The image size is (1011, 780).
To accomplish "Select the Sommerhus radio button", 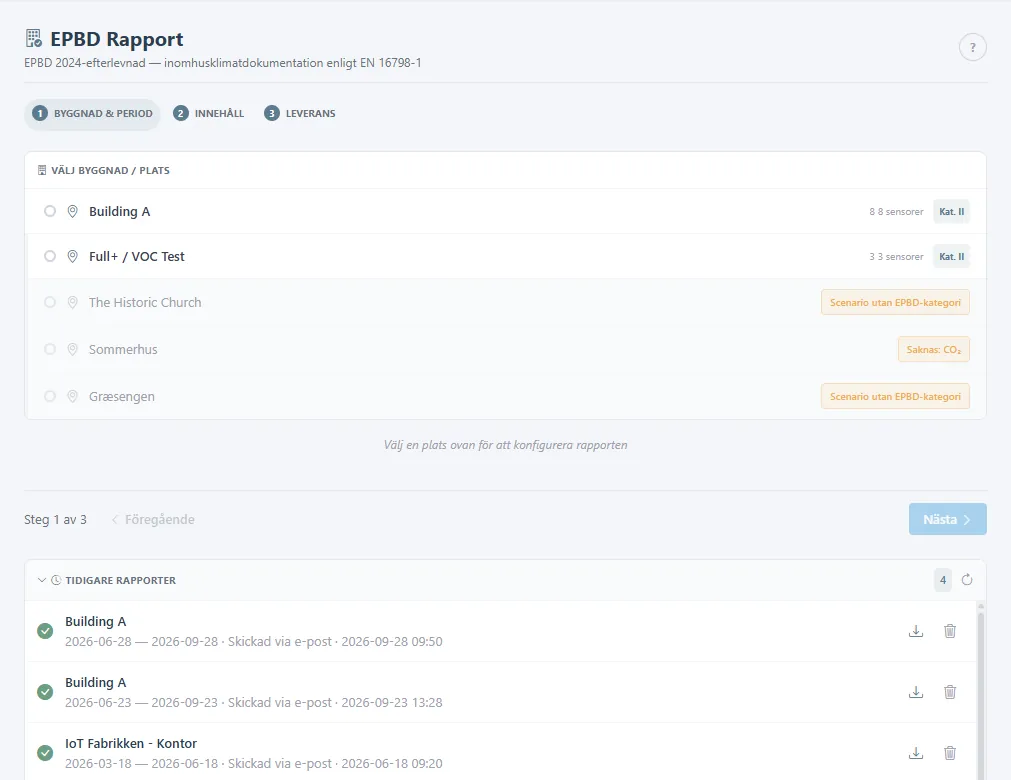I will 50,349.
